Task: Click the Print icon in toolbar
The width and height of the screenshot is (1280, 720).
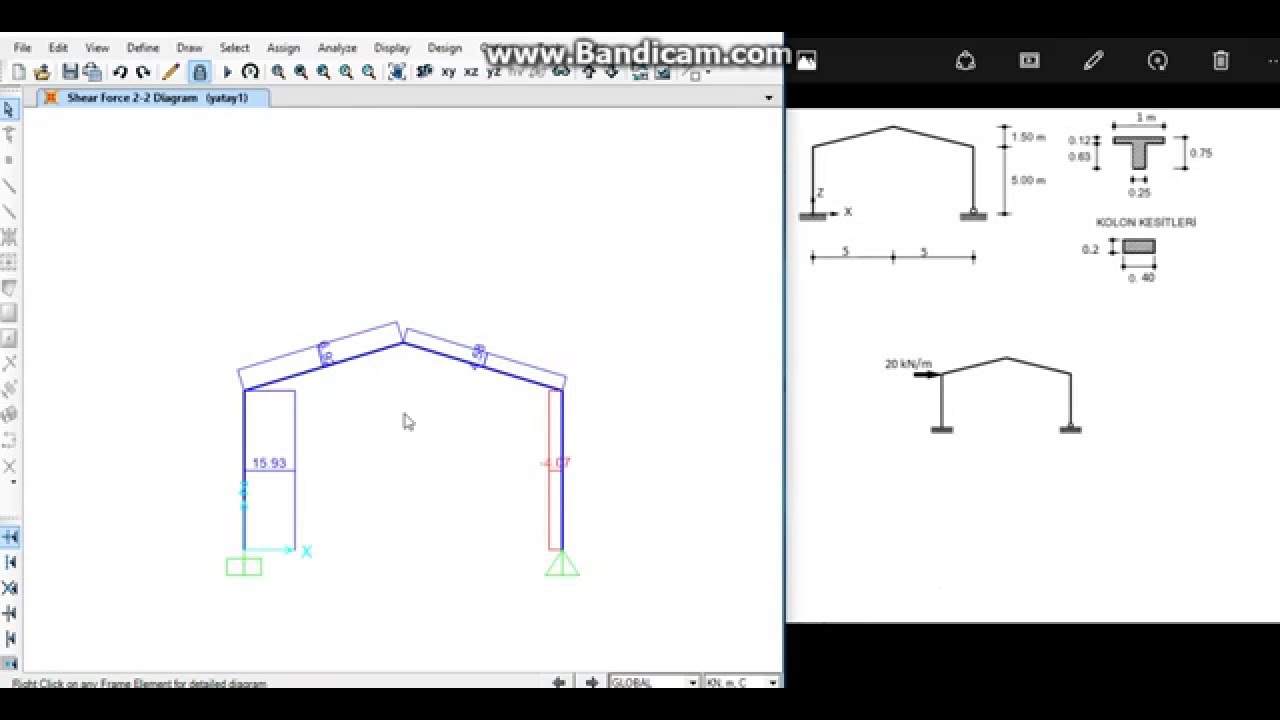Action: 92,72
